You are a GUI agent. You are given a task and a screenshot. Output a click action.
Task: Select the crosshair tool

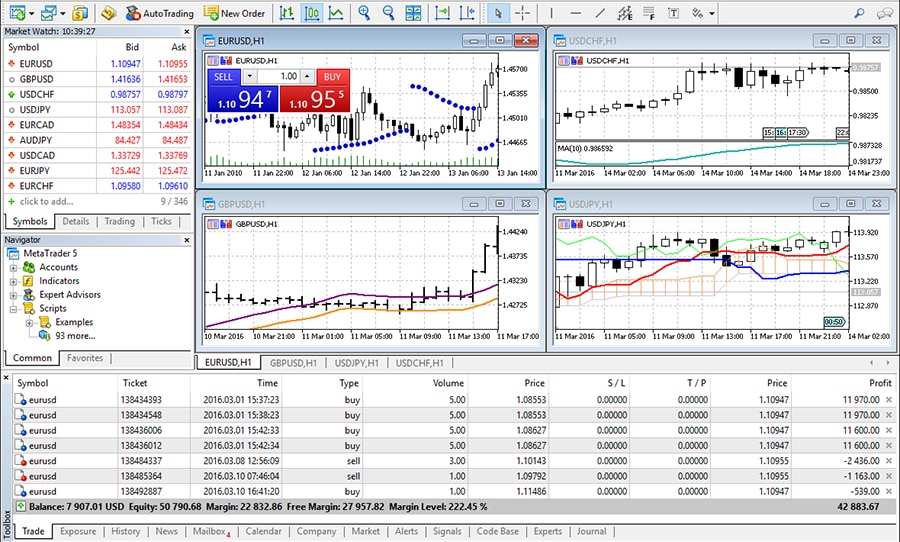point(522,13)
